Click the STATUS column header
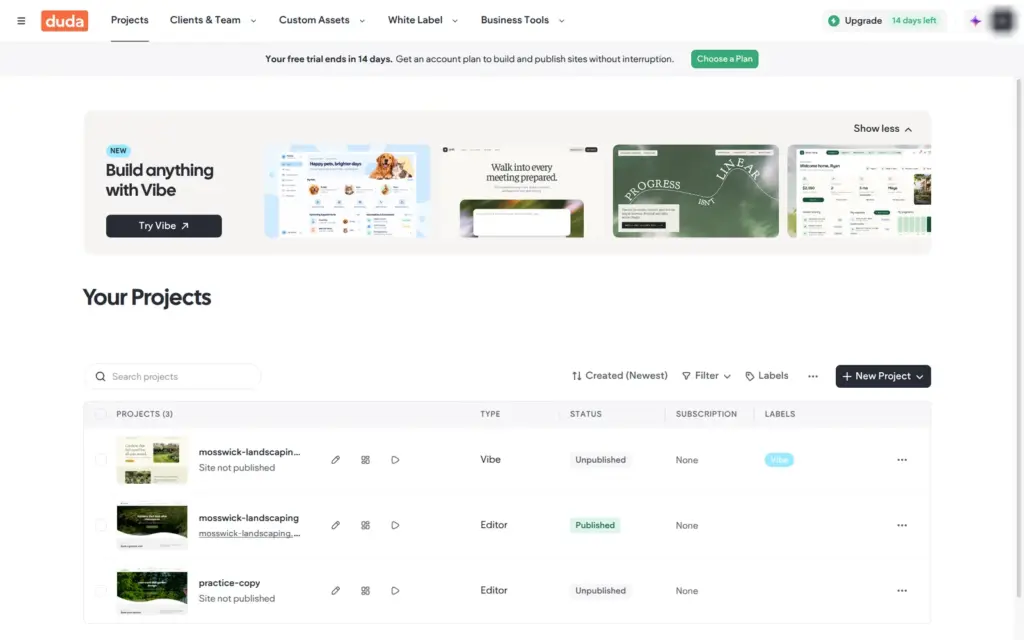 586,414
